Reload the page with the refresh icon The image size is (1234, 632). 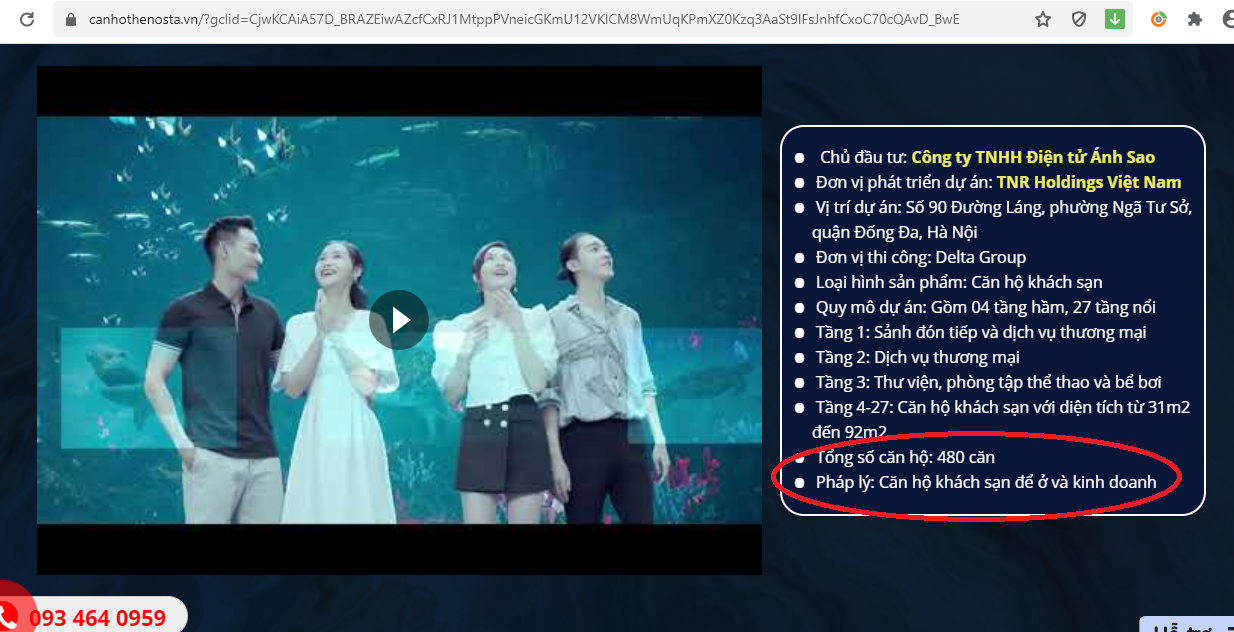coord(27,19)
